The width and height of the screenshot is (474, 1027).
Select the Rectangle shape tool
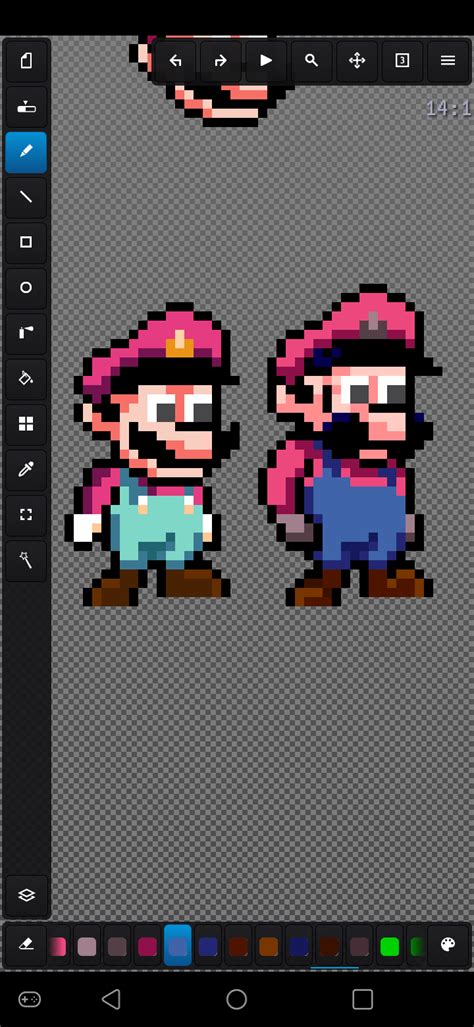[26, 242]
